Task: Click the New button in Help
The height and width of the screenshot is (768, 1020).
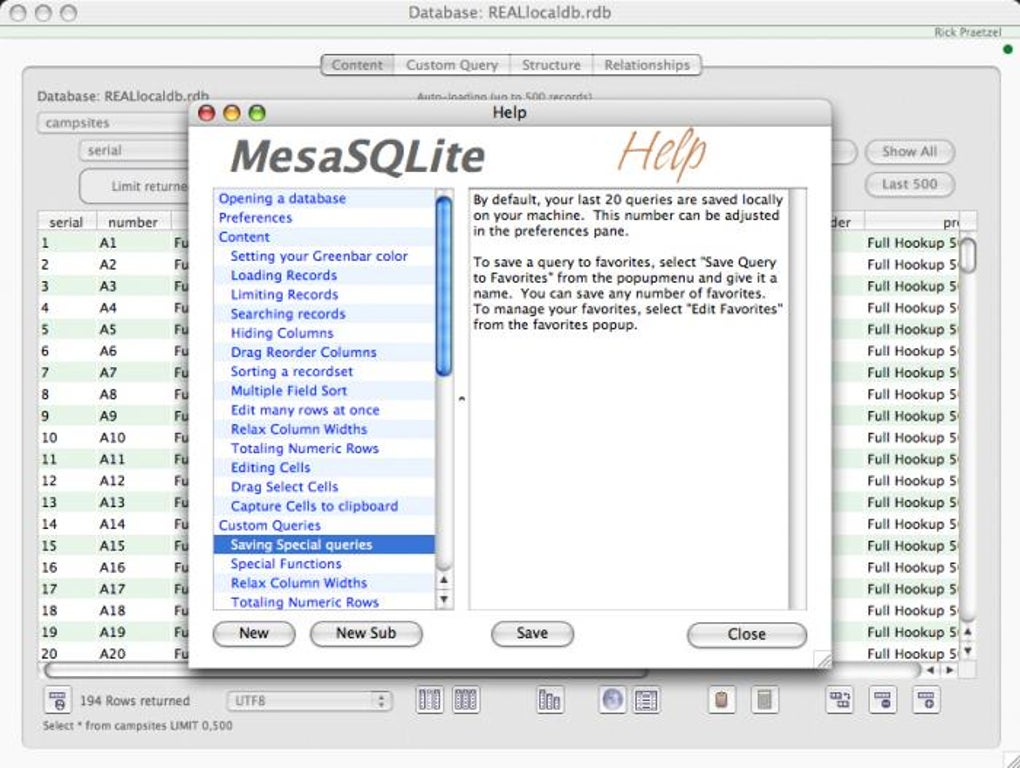Action: 254,633
